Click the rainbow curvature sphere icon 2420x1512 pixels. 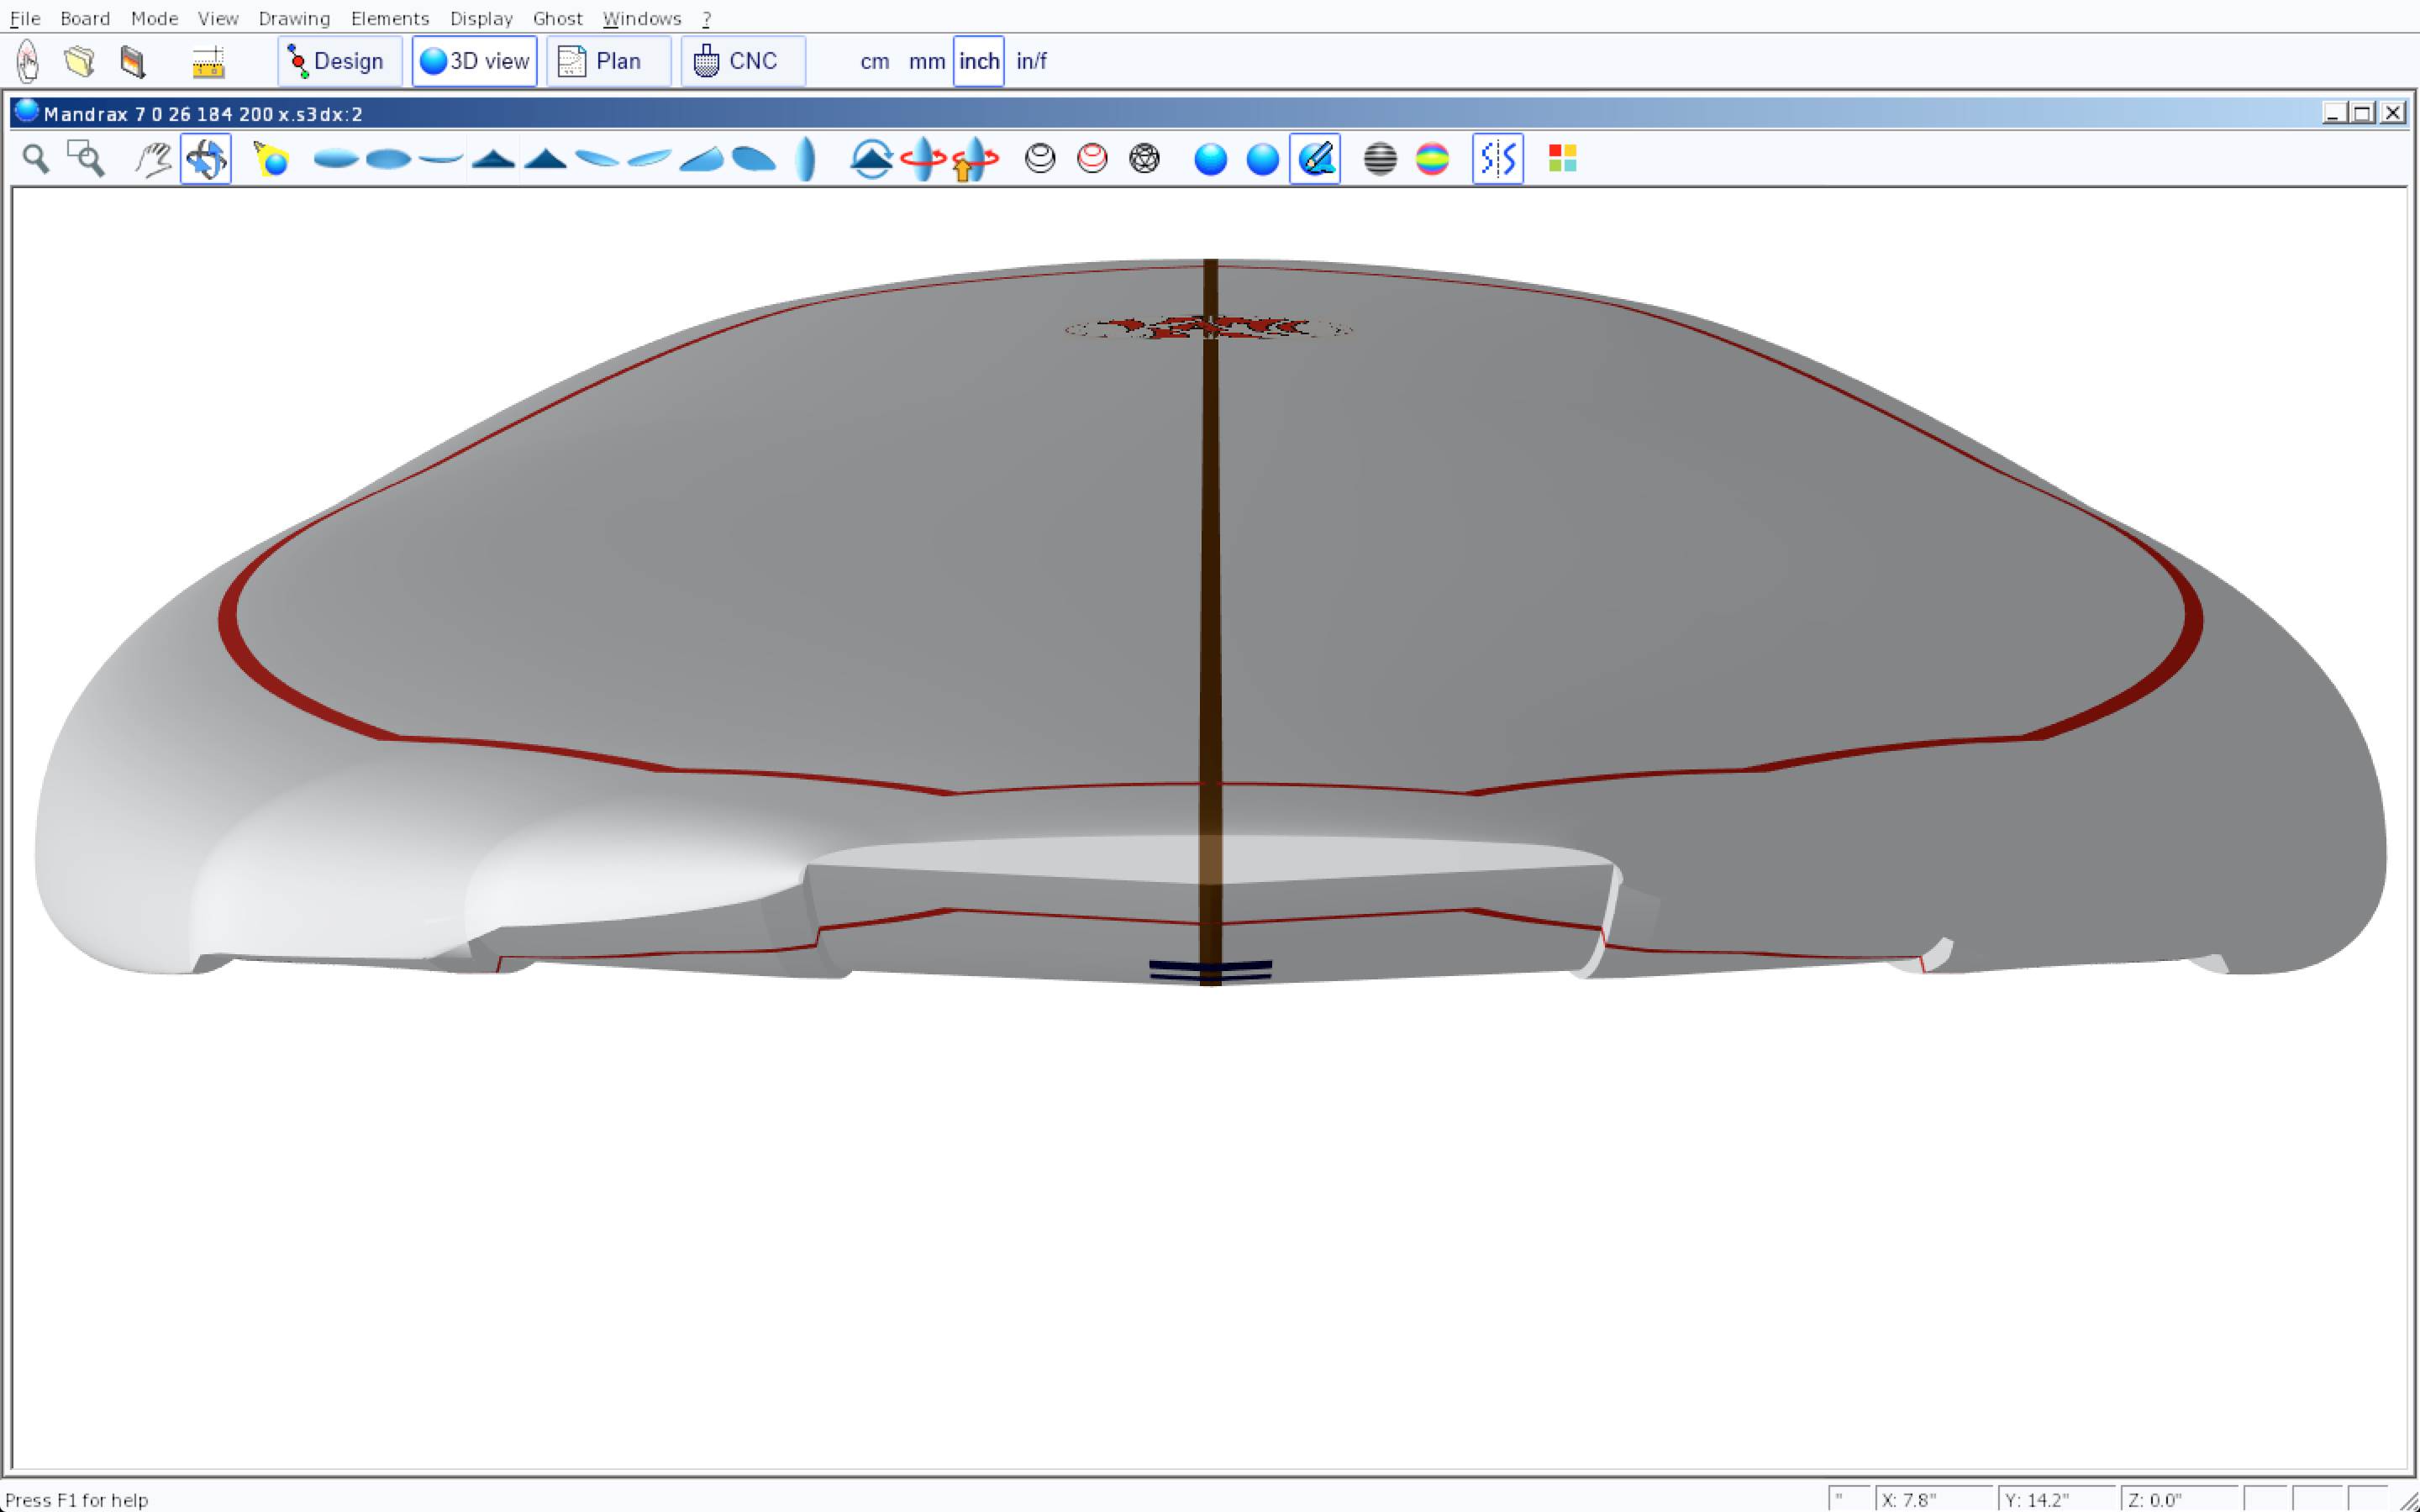click(1432, 159)
